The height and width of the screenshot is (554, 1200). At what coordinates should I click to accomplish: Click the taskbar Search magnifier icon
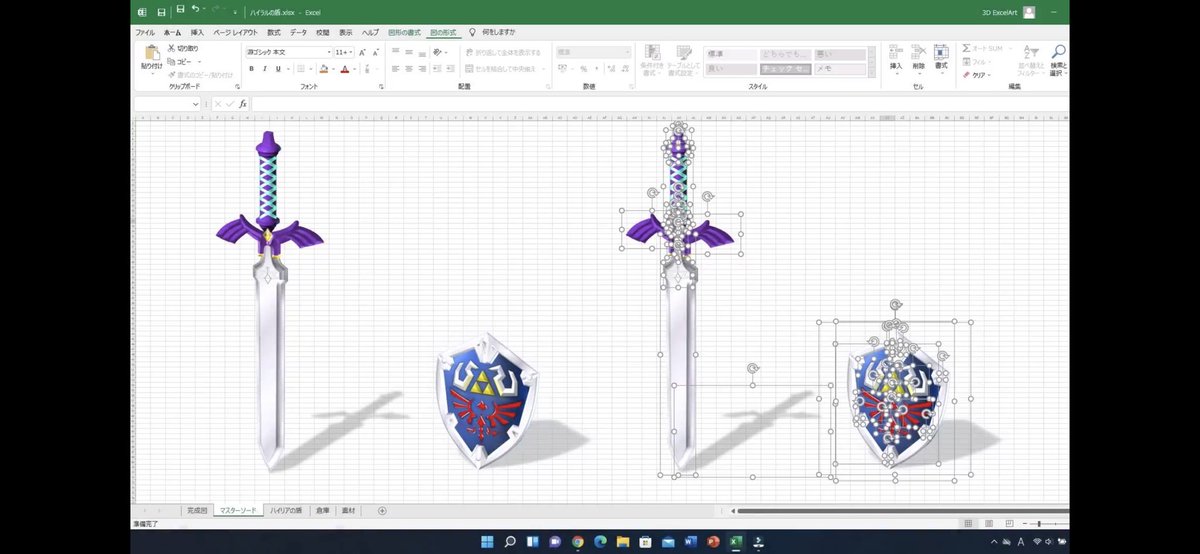pyautogui.click(x=510, y=542)
